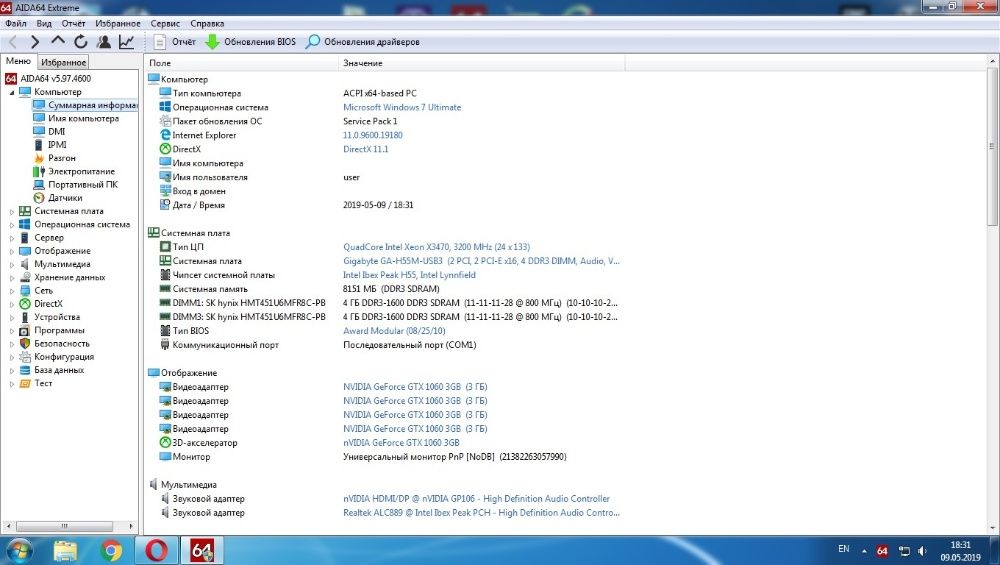Open the Вид menu
The height and width of the screenshot is (565, 1000).
coord(44,24)
